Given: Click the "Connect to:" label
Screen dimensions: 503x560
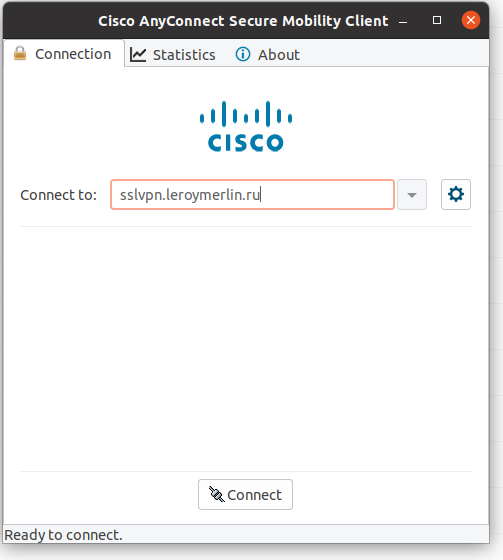Looking at the screenshot, I should pos(59,195).
